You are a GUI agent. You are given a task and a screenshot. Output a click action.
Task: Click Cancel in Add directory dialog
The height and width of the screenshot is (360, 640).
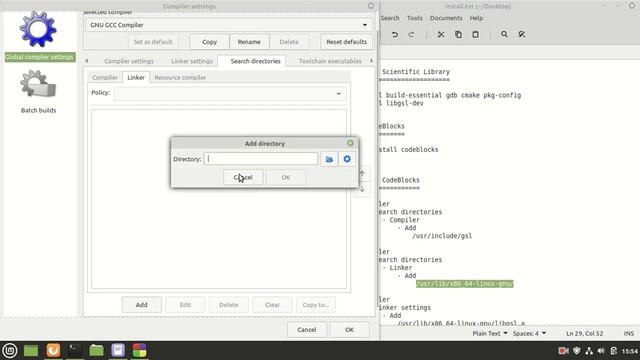click(243, 178)
